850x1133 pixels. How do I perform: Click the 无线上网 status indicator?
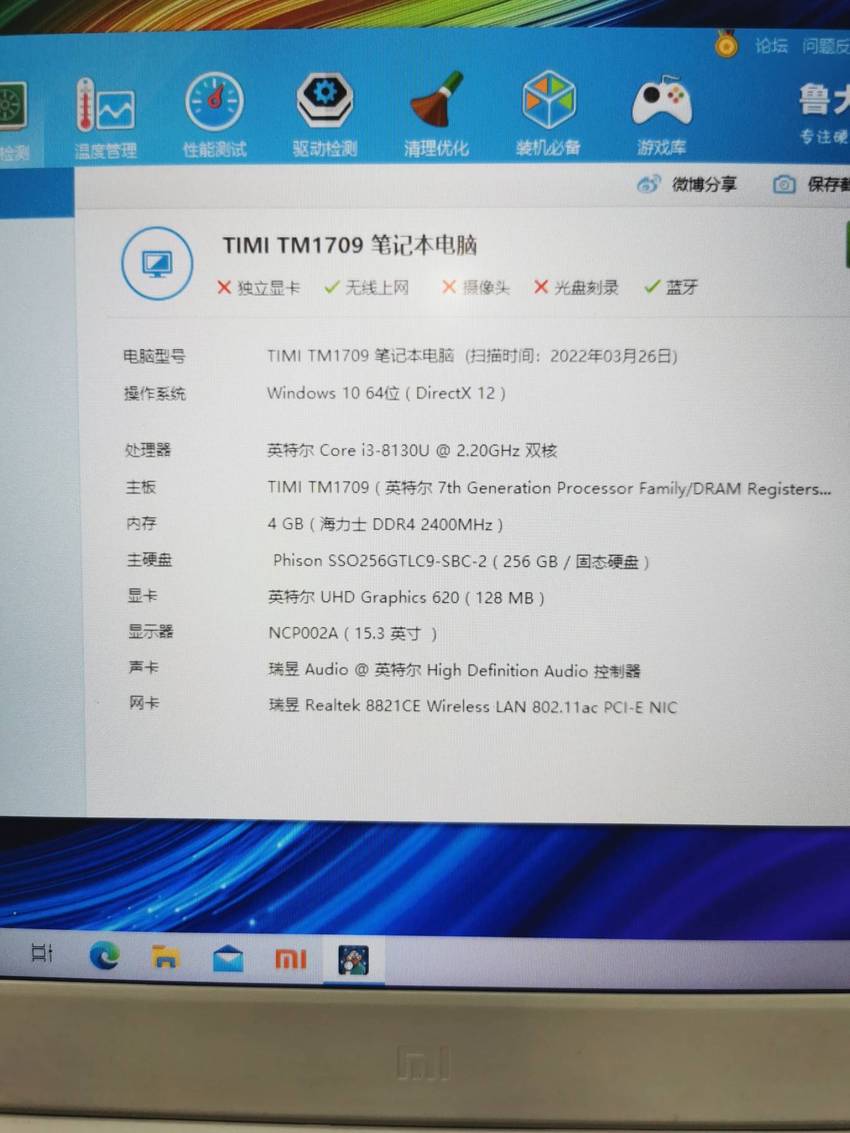click(x=366, y=288)
